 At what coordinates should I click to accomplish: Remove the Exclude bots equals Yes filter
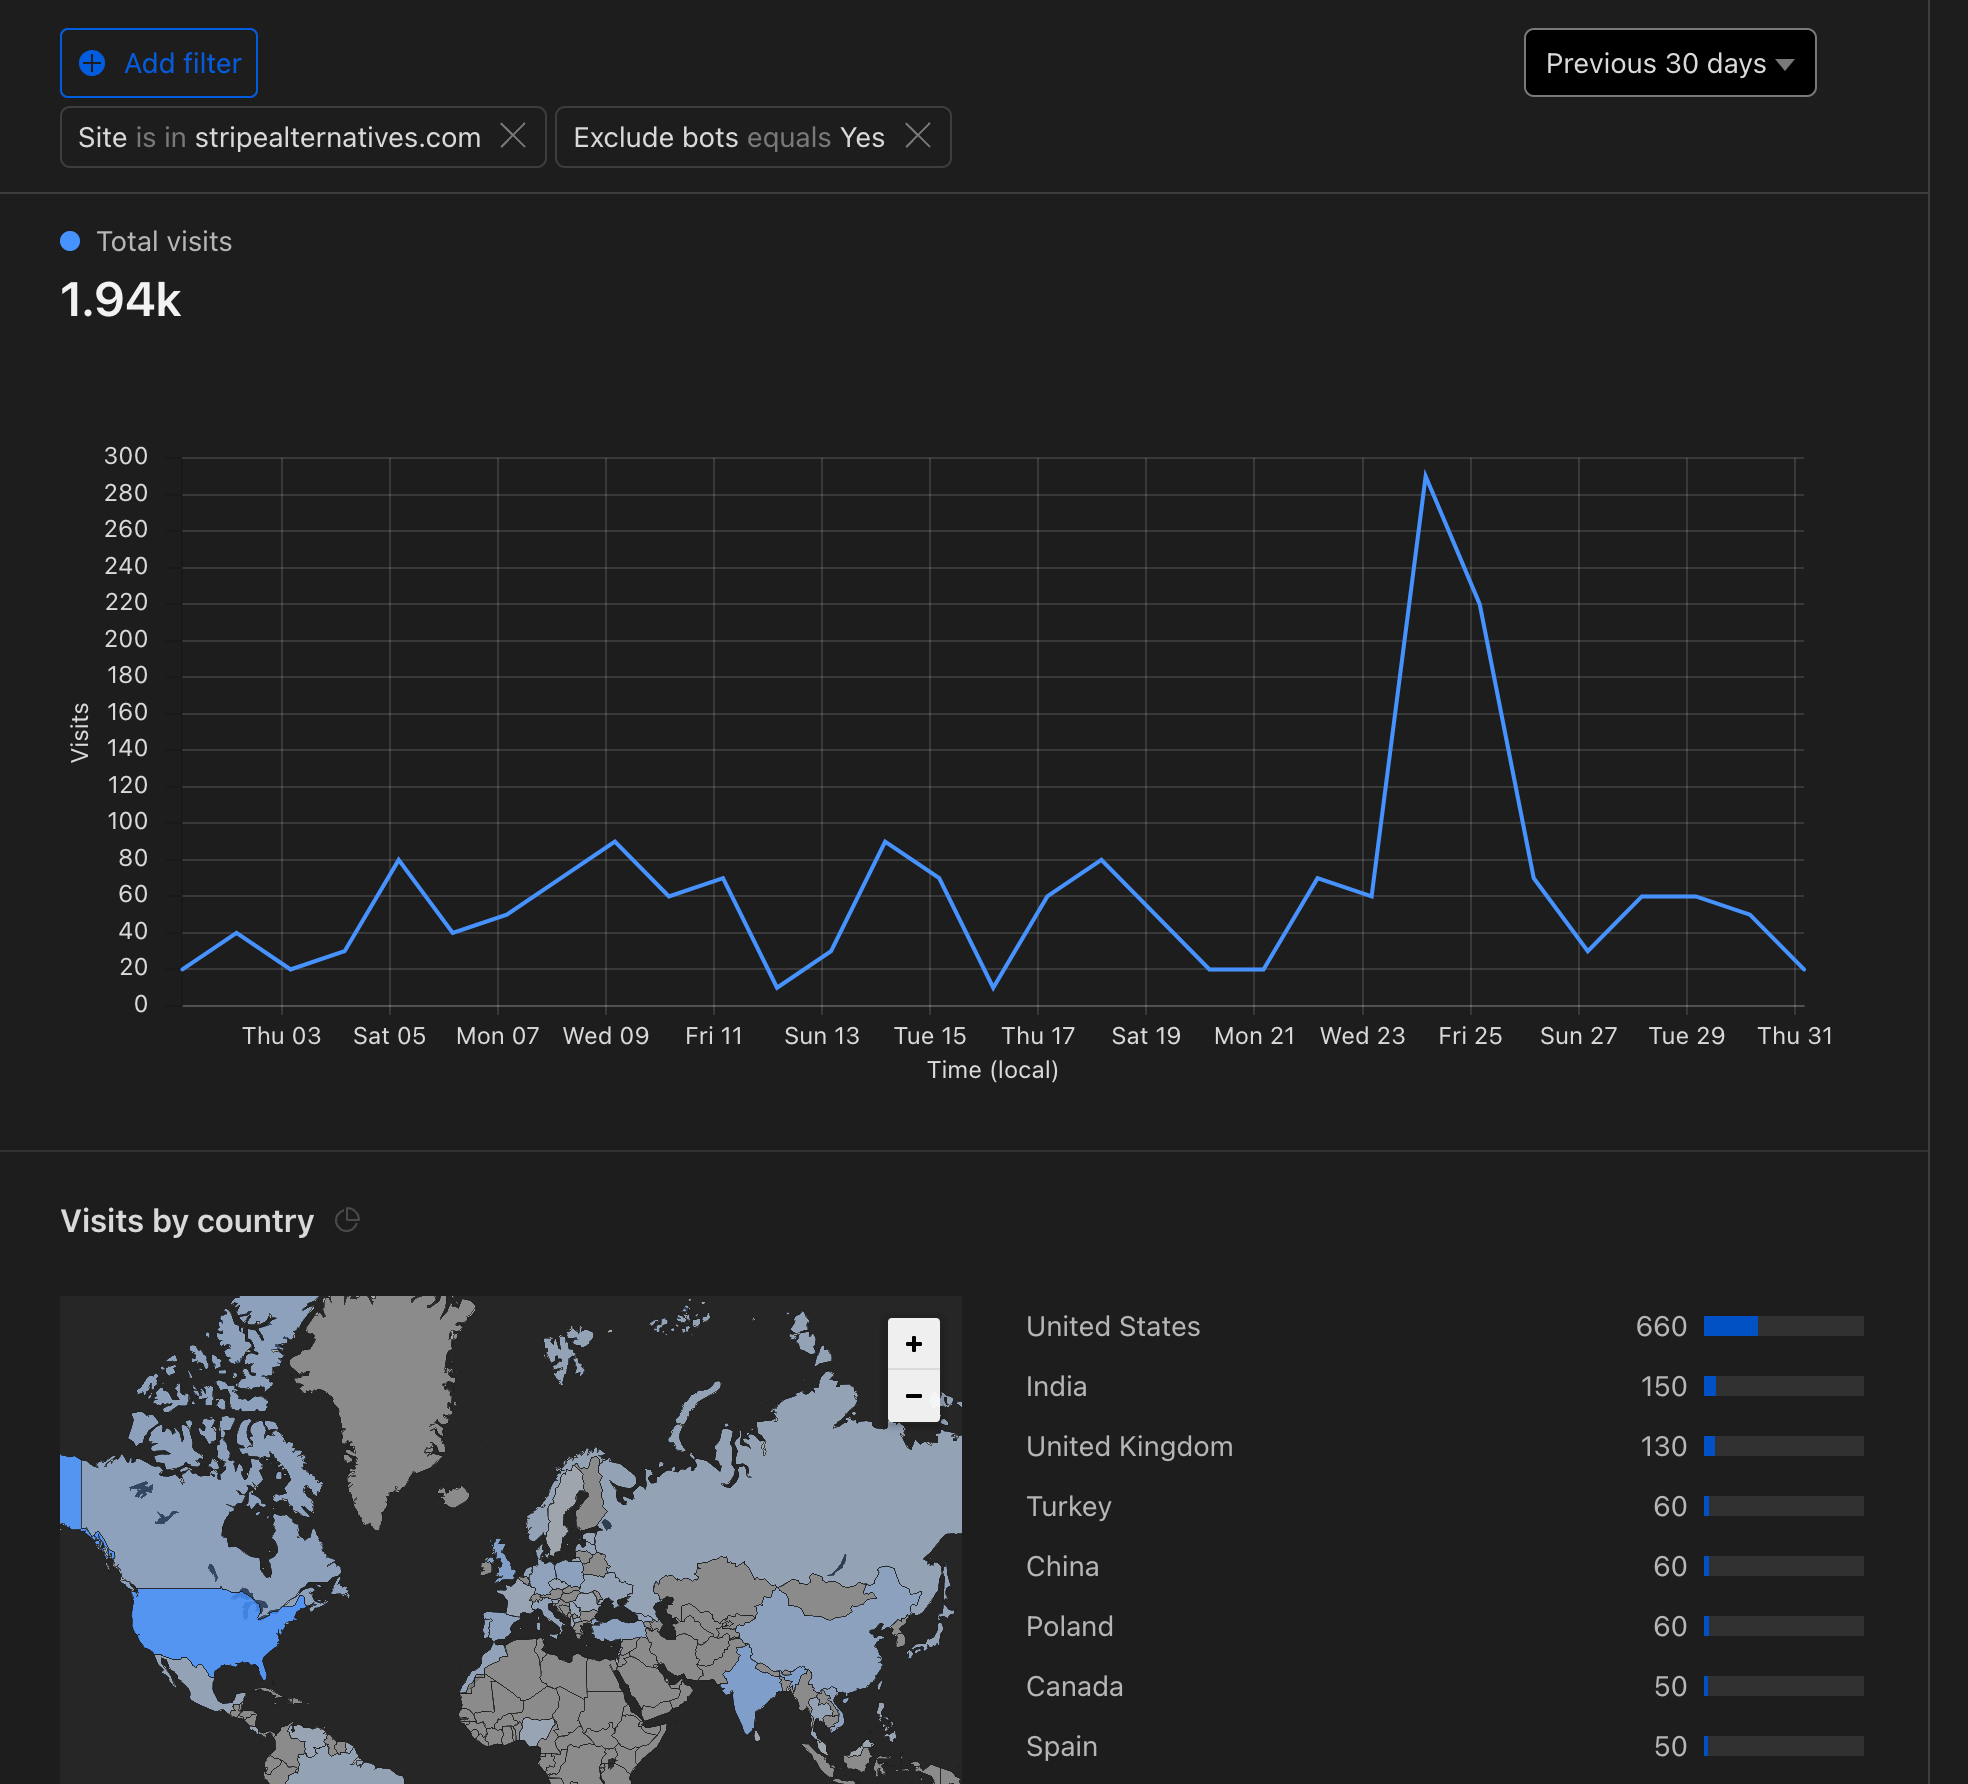click(918, 136)
